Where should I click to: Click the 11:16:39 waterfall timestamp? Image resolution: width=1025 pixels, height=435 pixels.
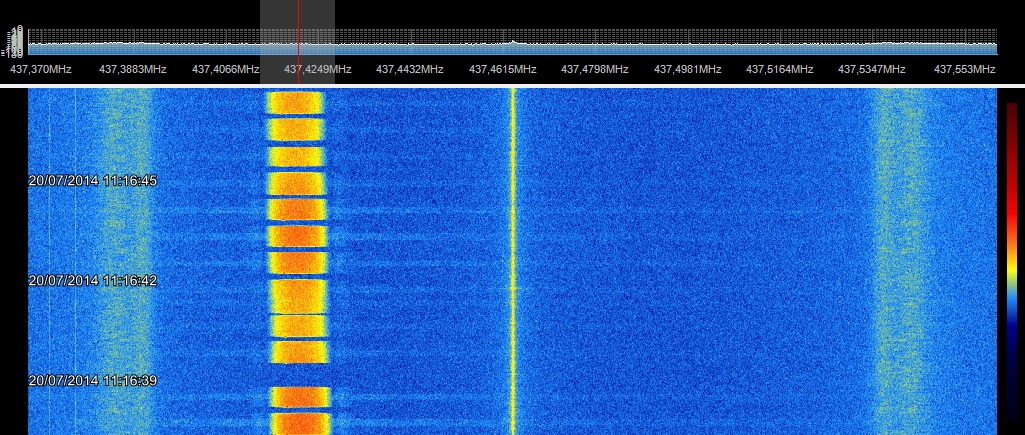(93, 381)
